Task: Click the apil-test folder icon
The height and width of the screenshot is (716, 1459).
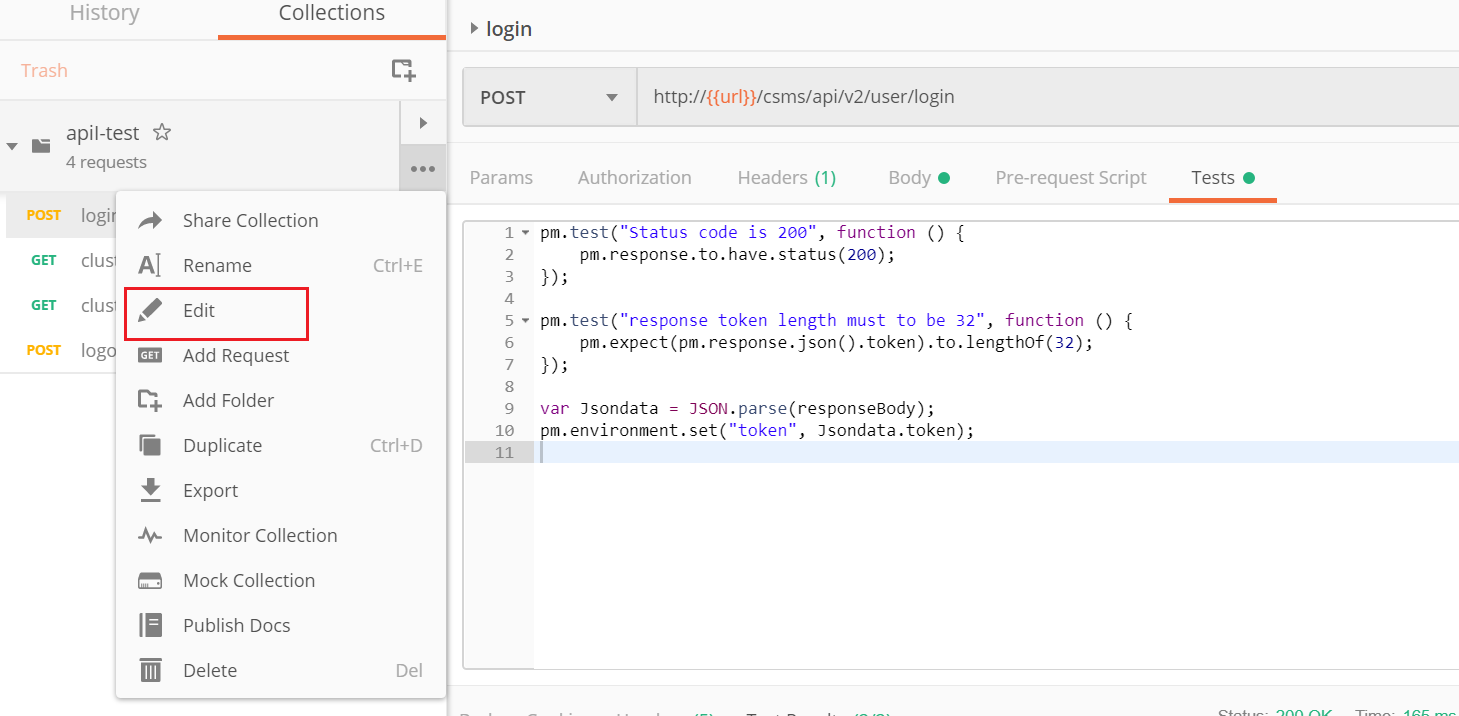Action: (41, 146)
